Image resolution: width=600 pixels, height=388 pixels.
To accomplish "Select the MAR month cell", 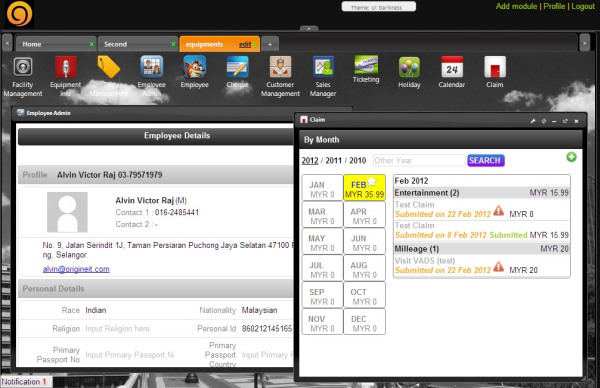I will click(x=322, y=217).
